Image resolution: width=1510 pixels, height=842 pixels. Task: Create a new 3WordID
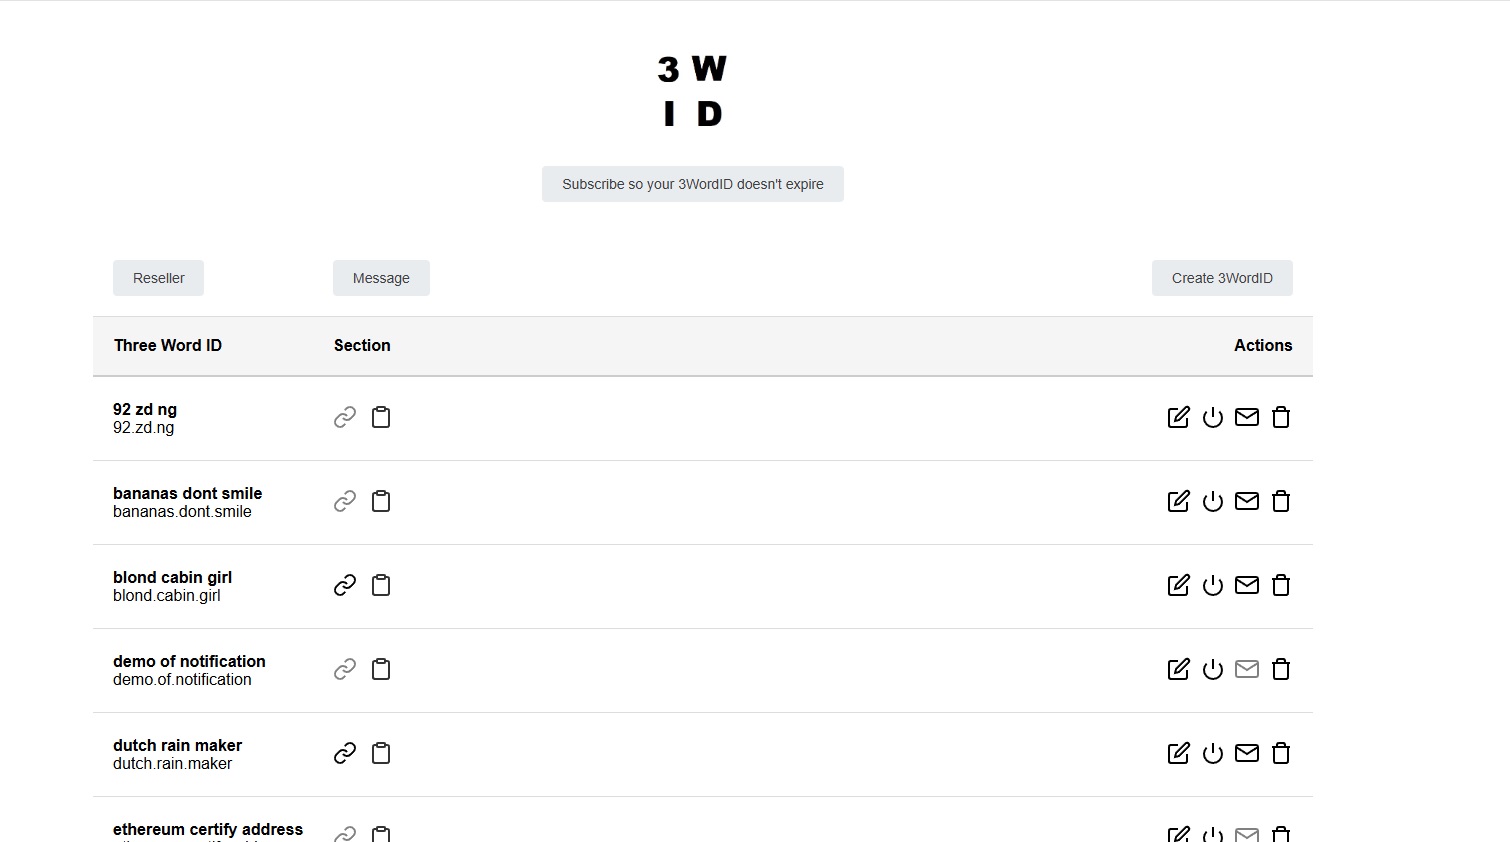[1222, 278]
